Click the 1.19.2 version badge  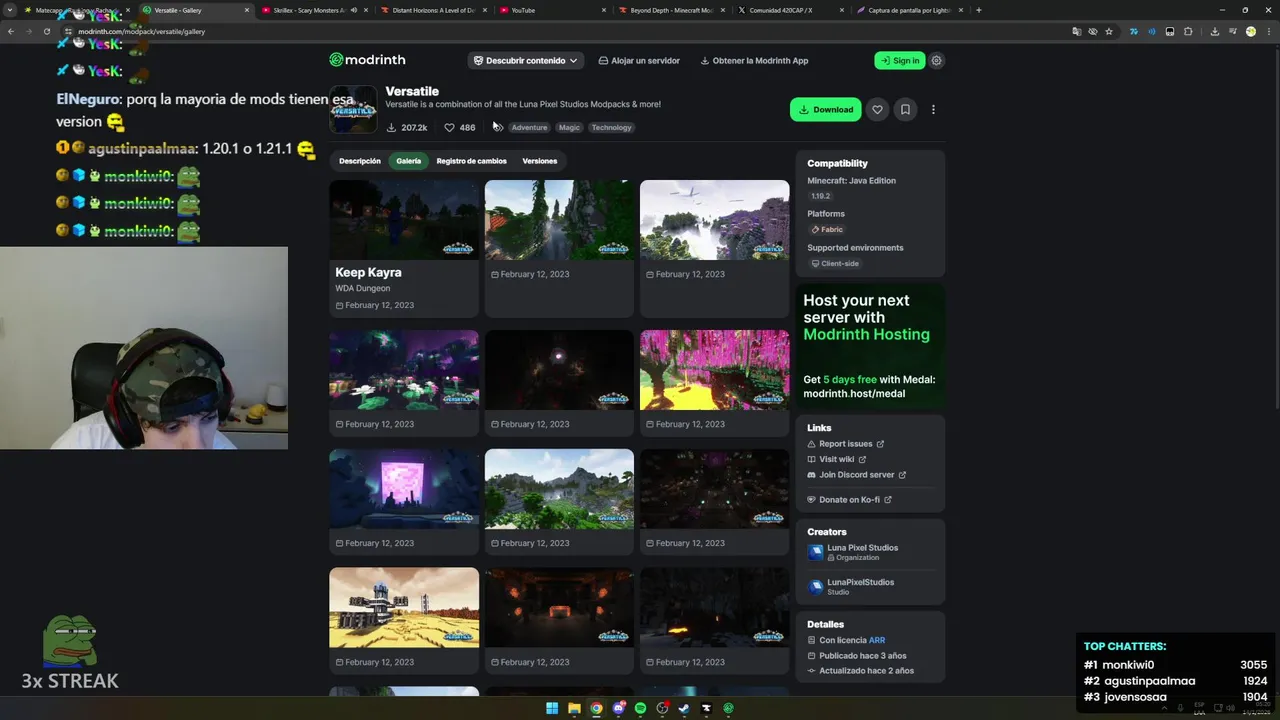821,197
